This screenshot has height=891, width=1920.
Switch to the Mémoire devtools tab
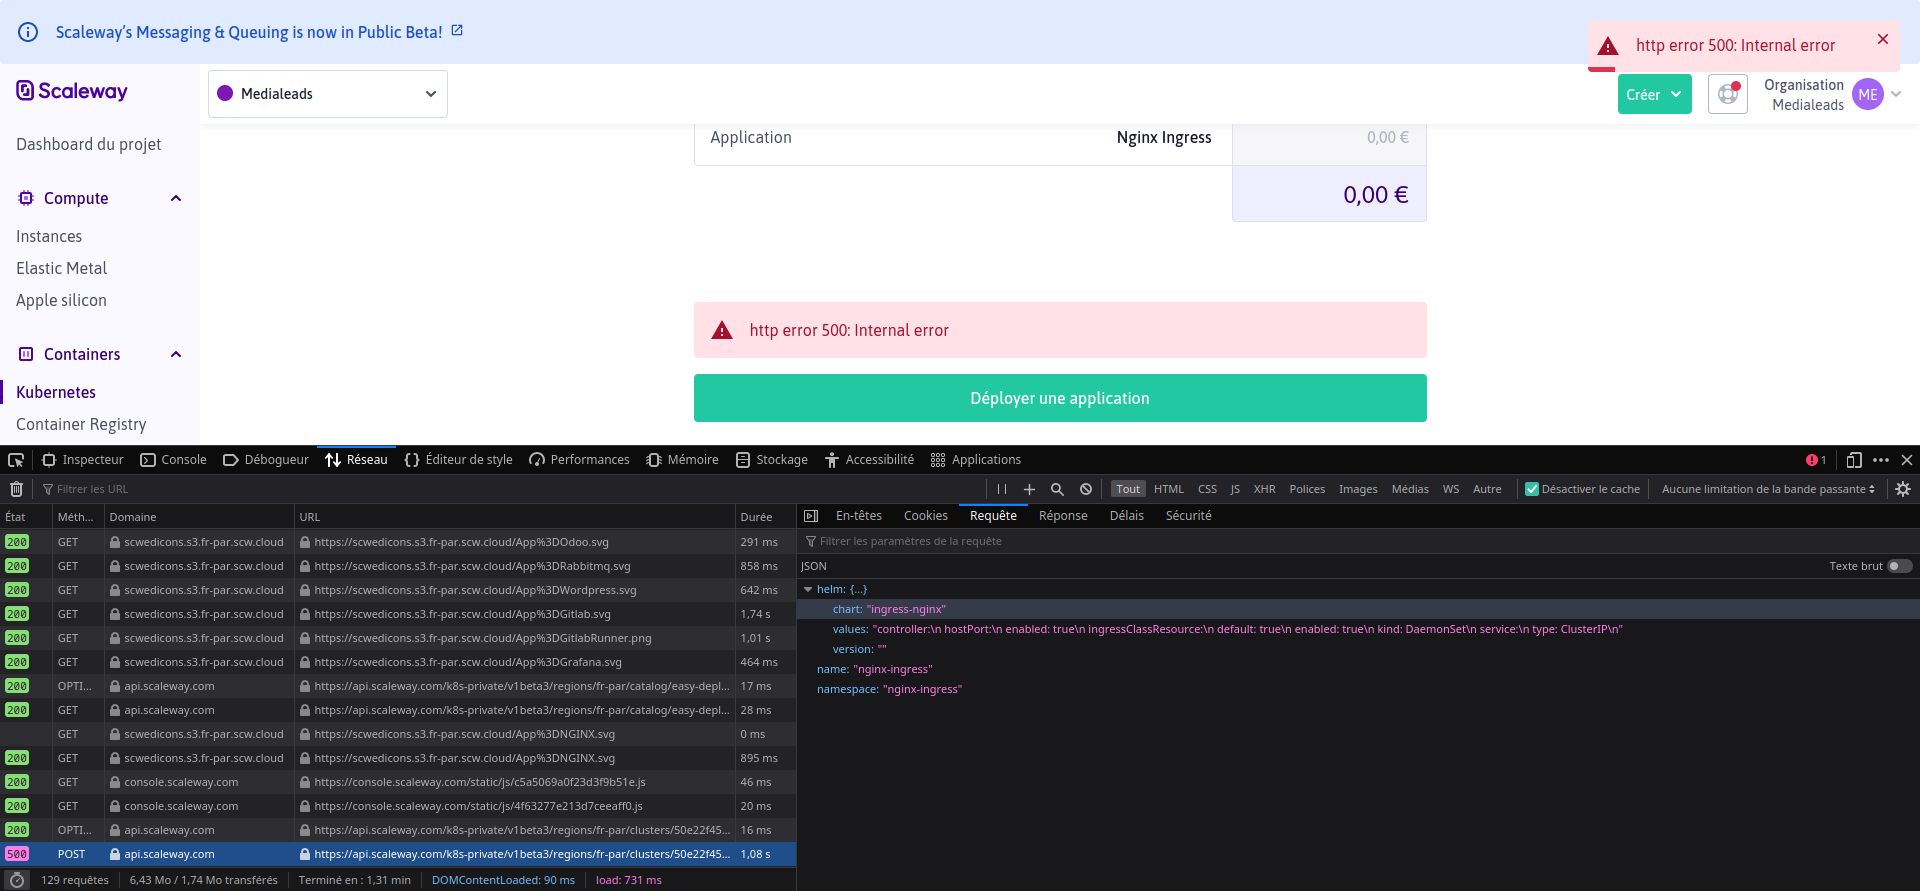click(683, 460)
